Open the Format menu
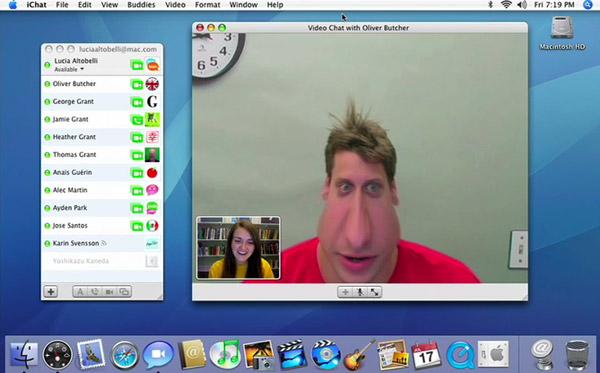Image resolution: width=600 pixels, height=373 pixels. coord(207,5)
